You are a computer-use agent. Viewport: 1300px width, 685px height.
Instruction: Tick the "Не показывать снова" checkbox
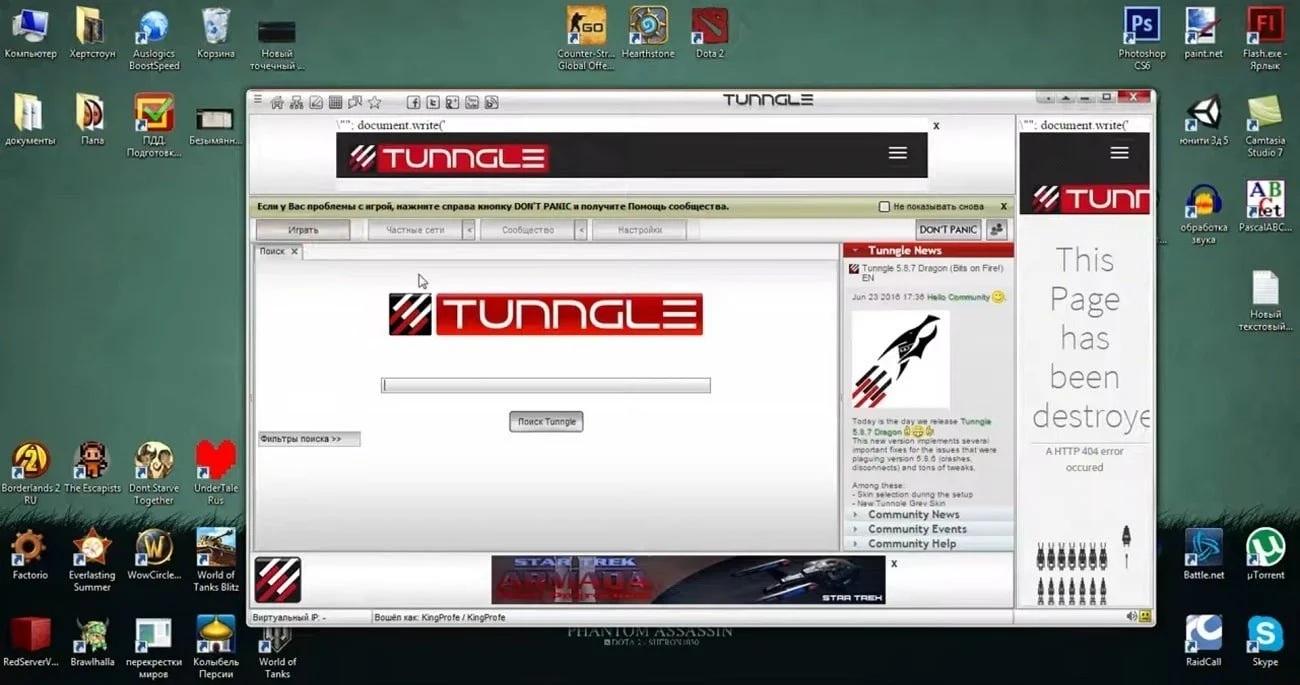tap(884, 207)
